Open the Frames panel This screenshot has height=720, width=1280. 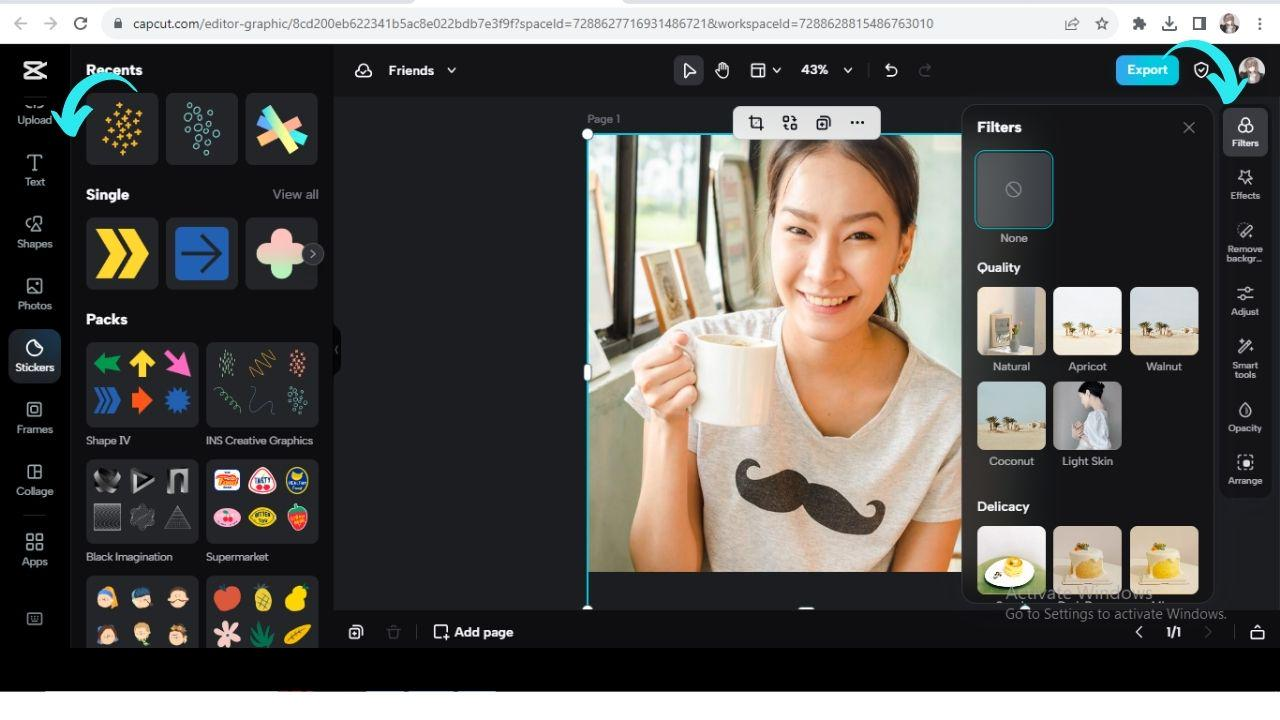34,417
